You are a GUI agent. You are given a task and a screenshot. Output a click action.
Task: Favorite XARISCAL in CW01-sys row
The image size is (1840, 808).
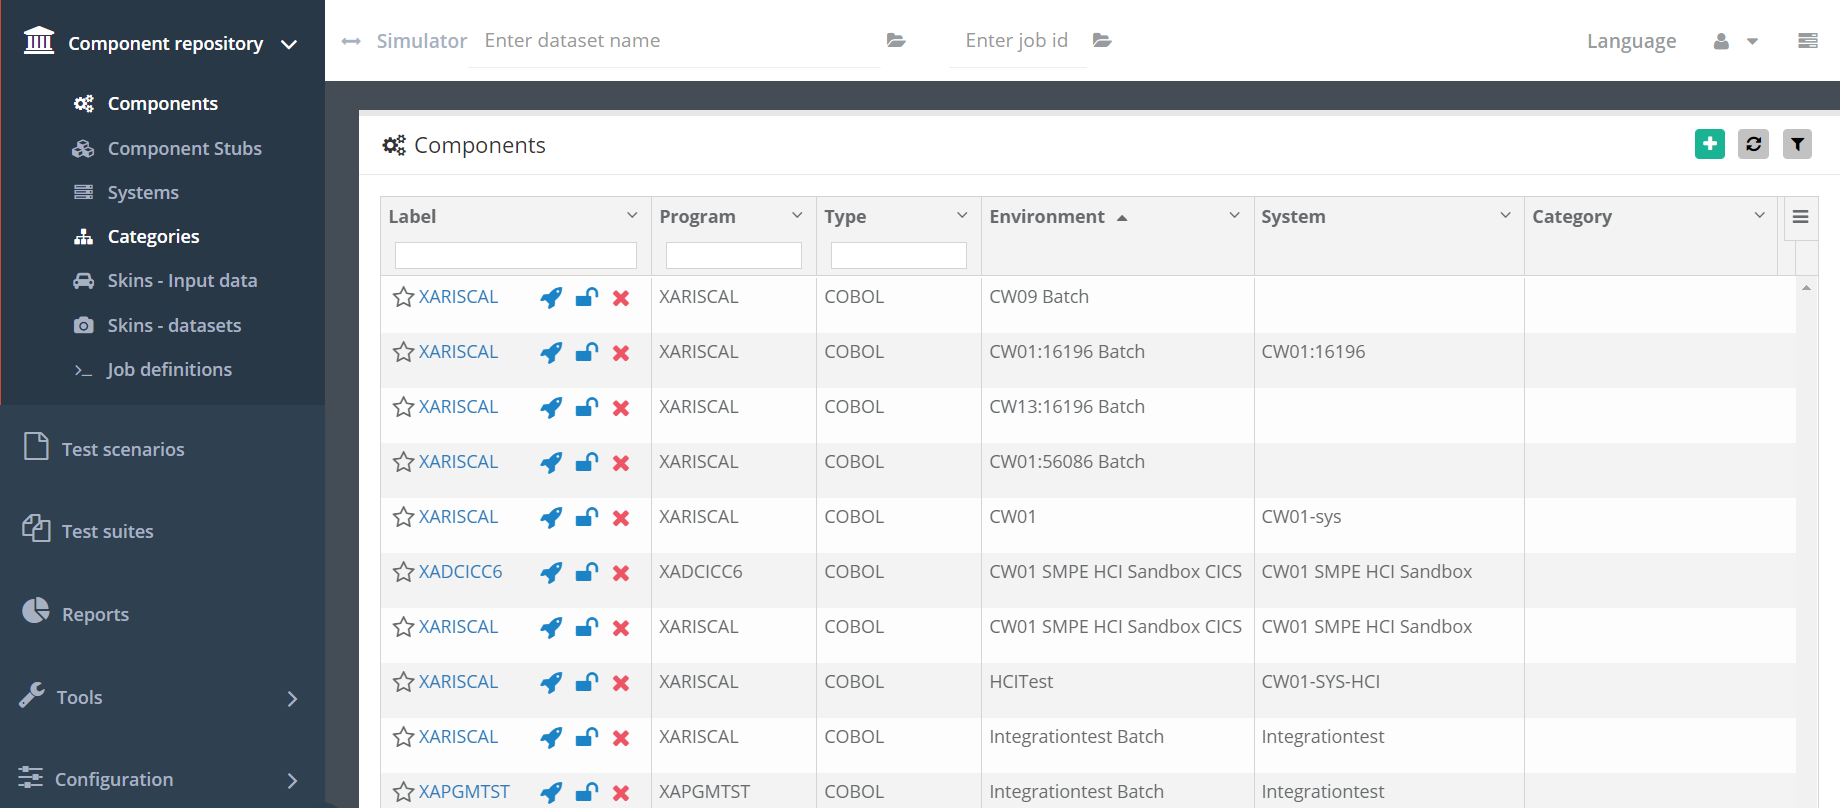click(x=403, y=517)
